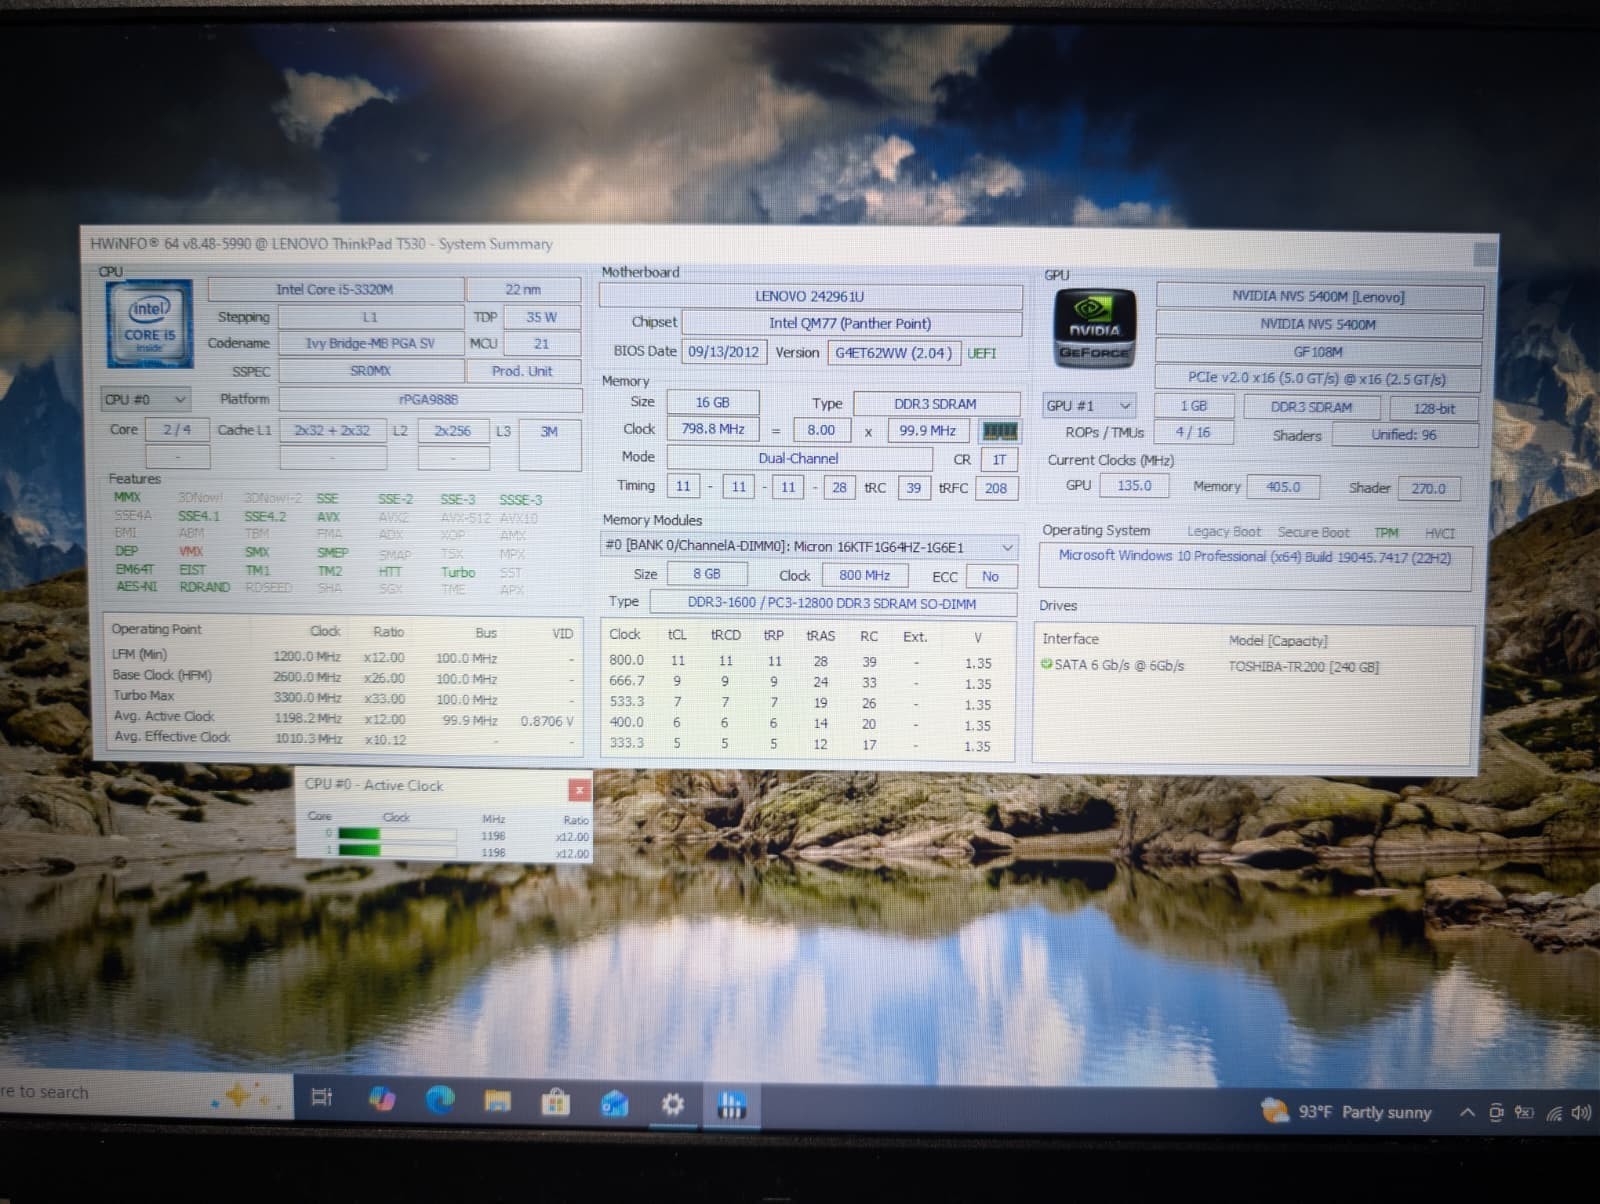Image resolution: width=1600 pixels, height=1204 pixels.
Task: Click the TDP value 35 W
Action: coord(541,317)
